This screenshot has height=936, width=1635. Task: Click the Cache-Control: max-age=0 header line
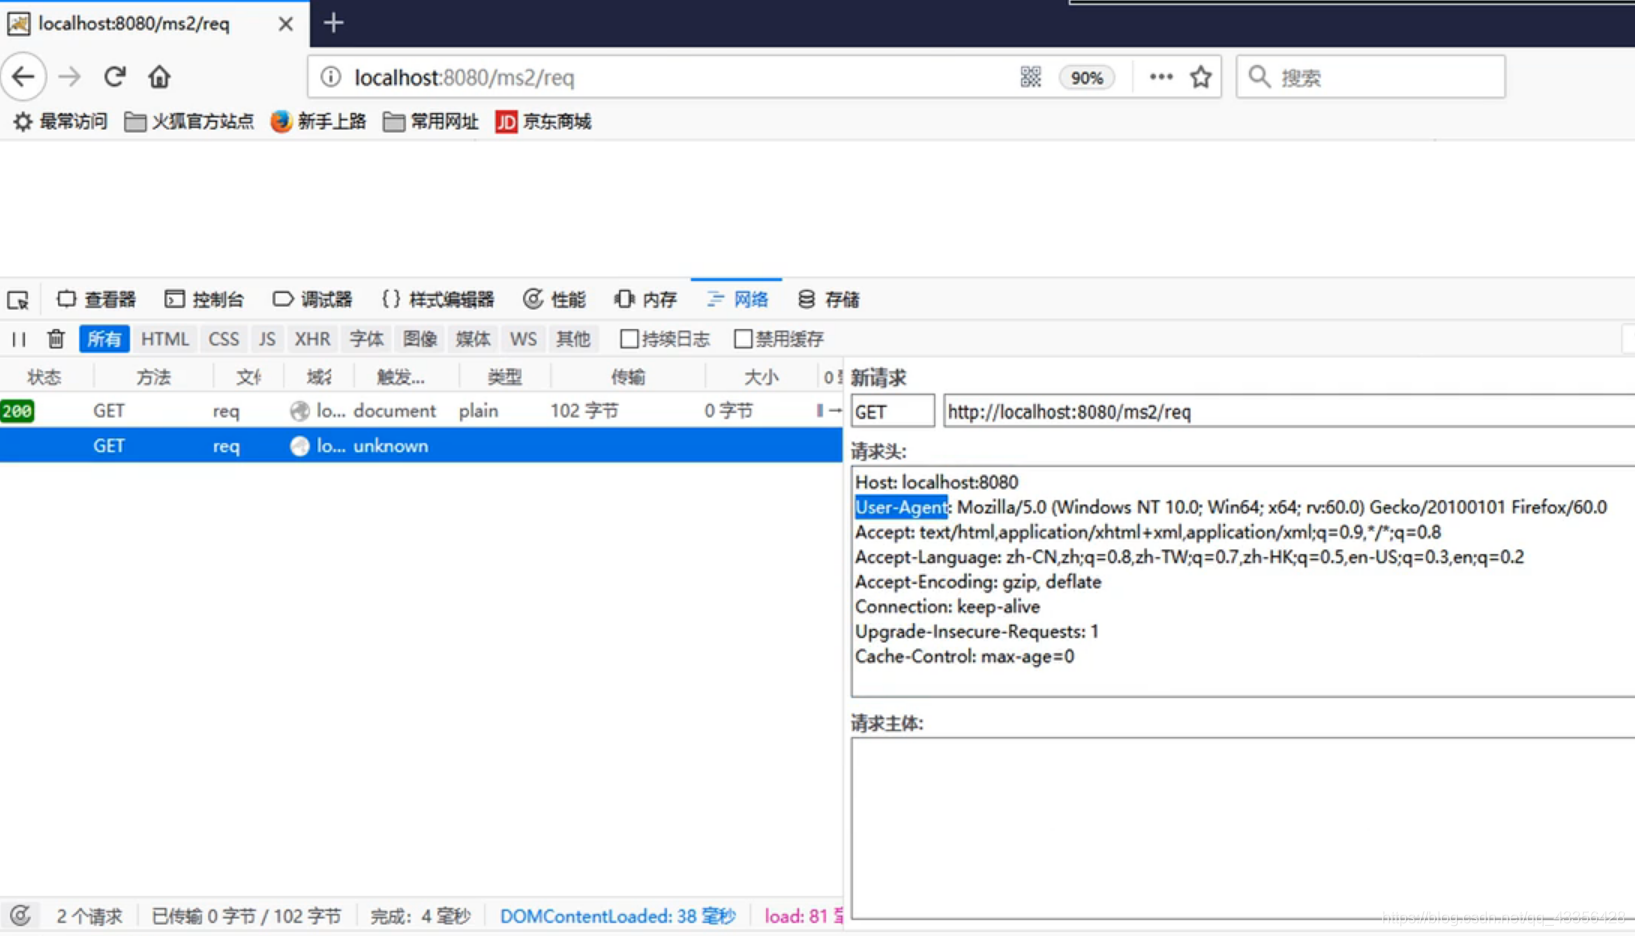tap(964, 657)
